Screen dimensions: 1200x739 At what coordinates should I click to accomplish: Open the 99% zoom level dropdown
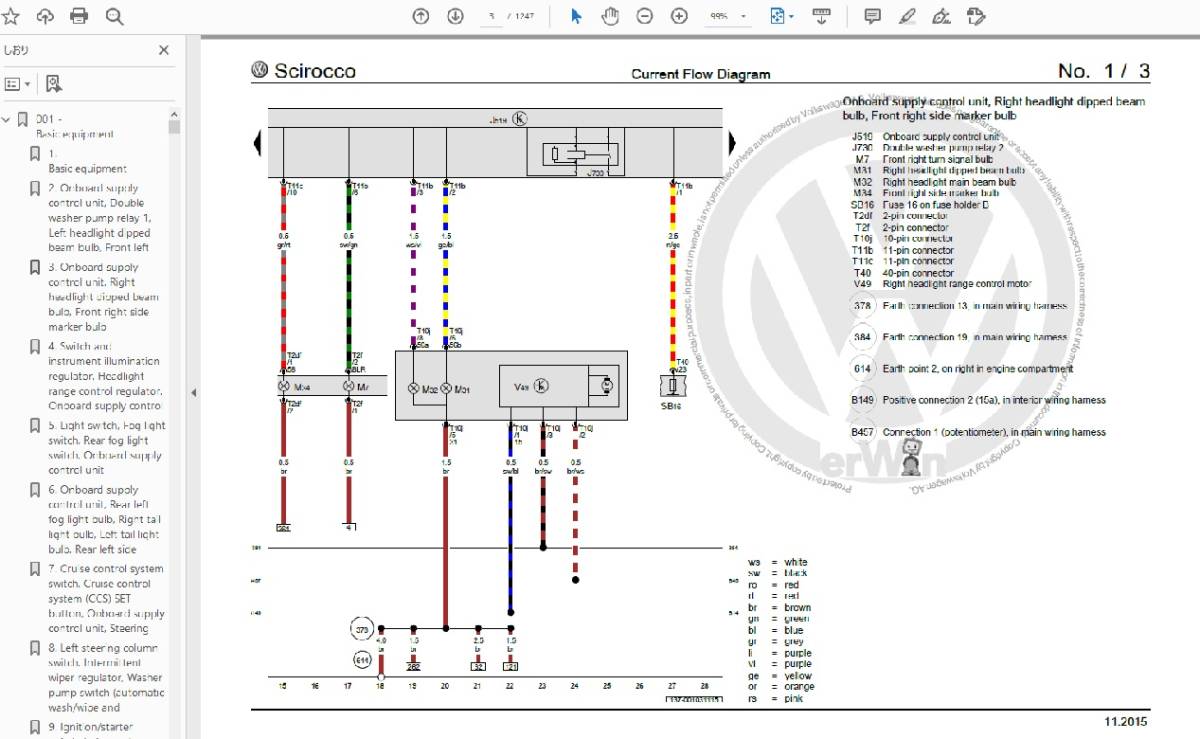click(x=729, y=16)
